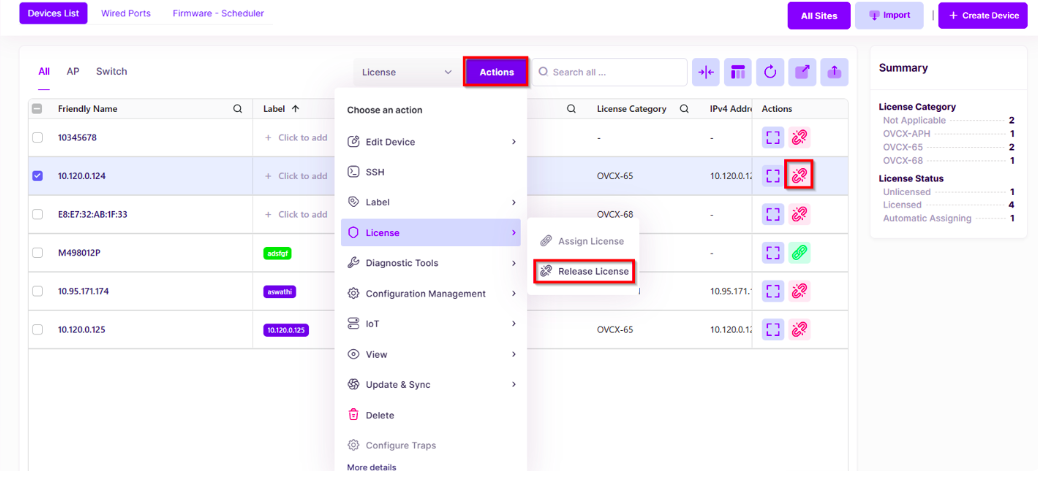Check the box for row E8:E7:32:AB:1F:33
Screen dimensions: 1038x477
(x=38, y=214)
